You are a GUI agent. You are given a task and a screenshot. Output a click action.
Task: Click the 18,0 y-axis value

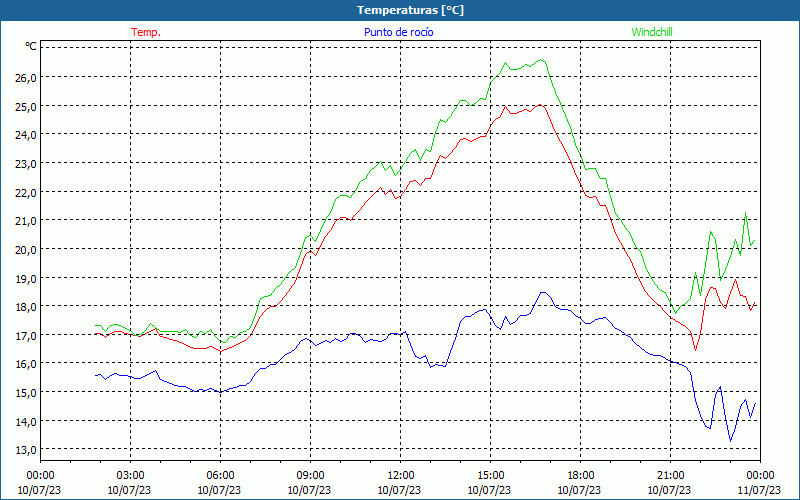coord(26,306)
